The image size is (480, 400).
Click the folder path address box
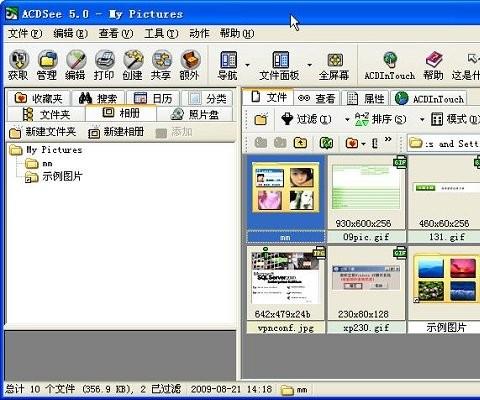click(444, 143)
